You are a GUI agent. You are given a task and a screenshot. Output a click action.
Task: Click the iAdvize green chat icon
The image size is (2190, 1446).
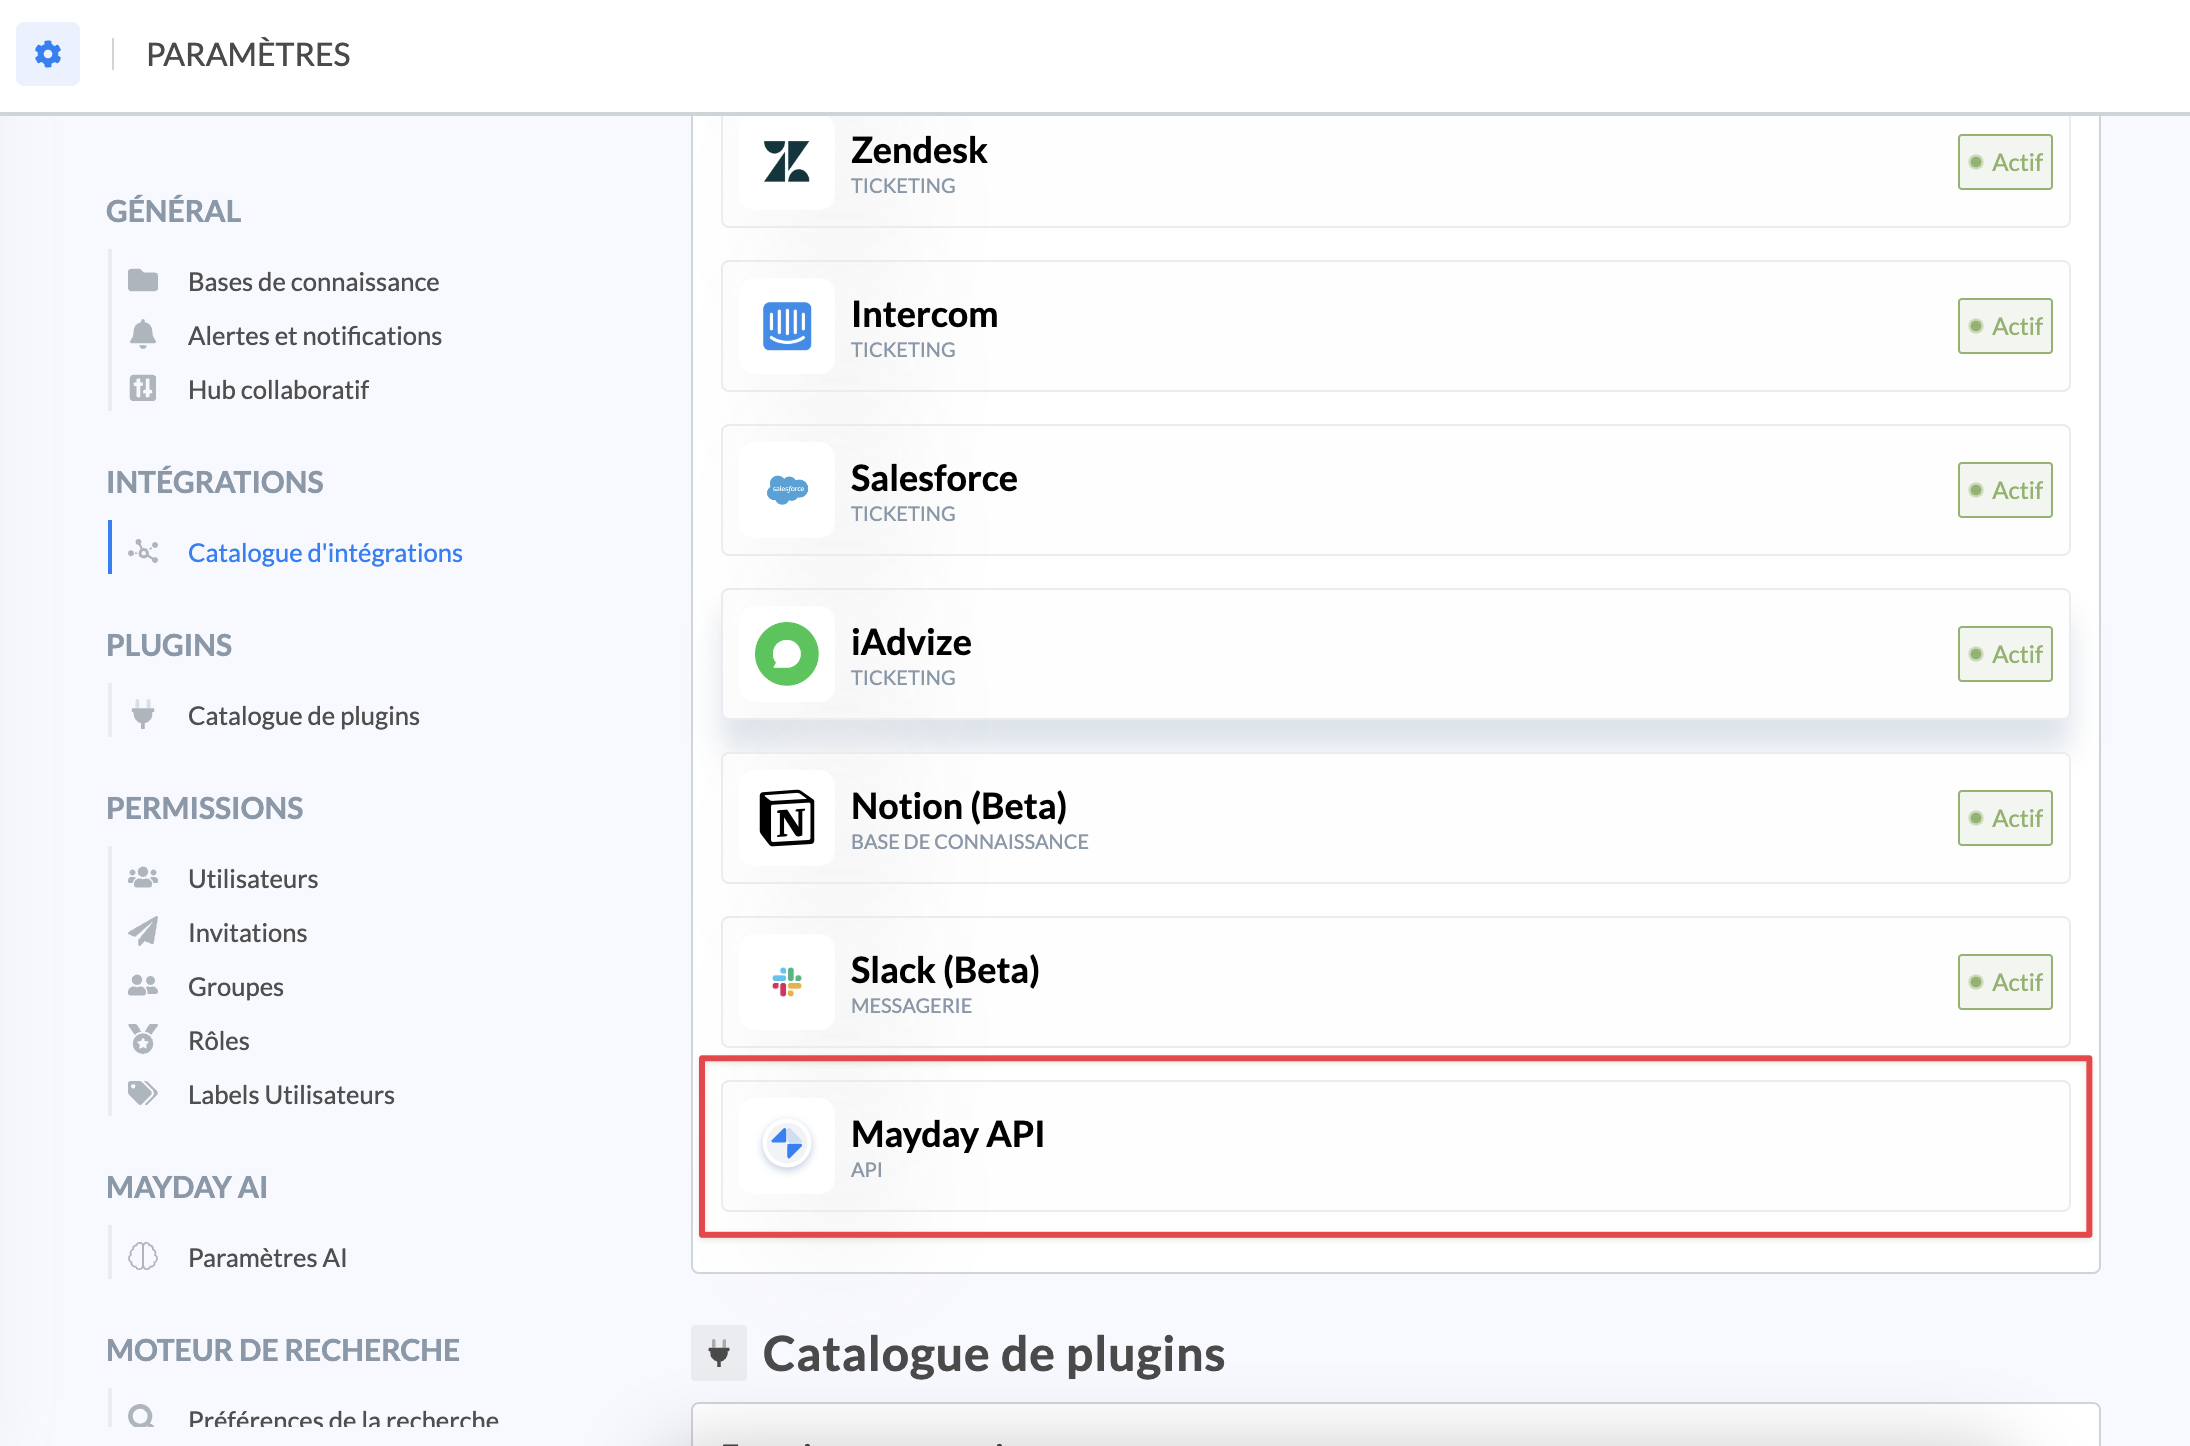click(787, 654)
